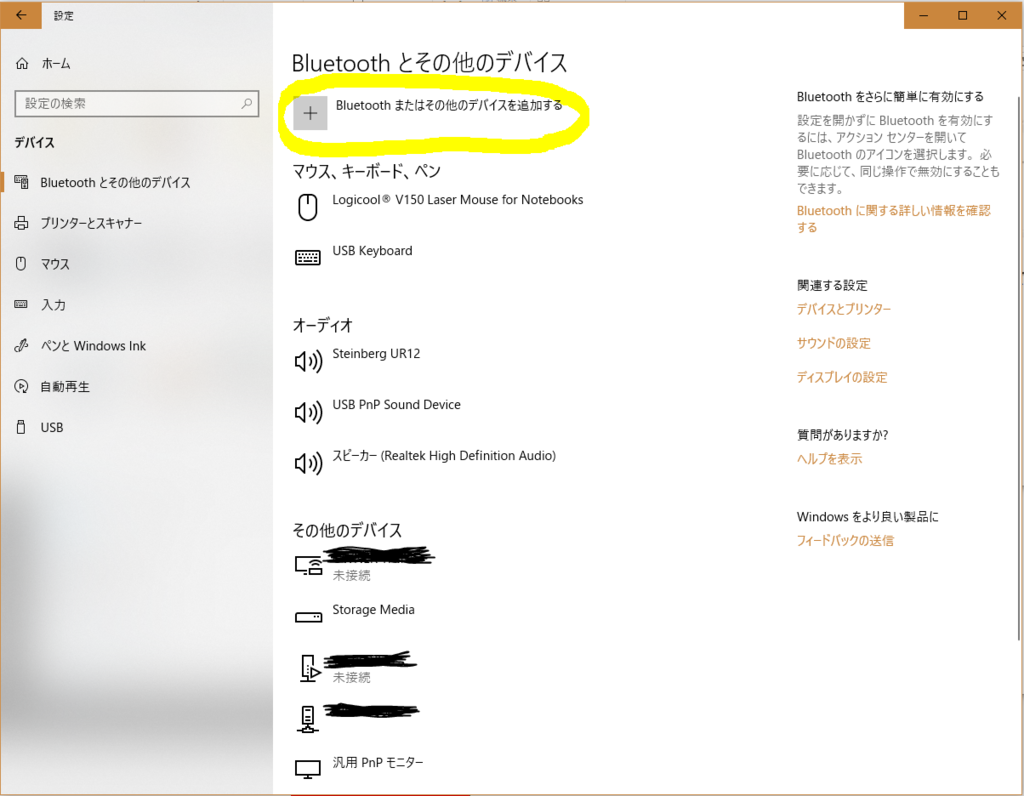Select the USB icon in sidebar
Viewport: 1024px width, 796px height.
pos(22,427)
